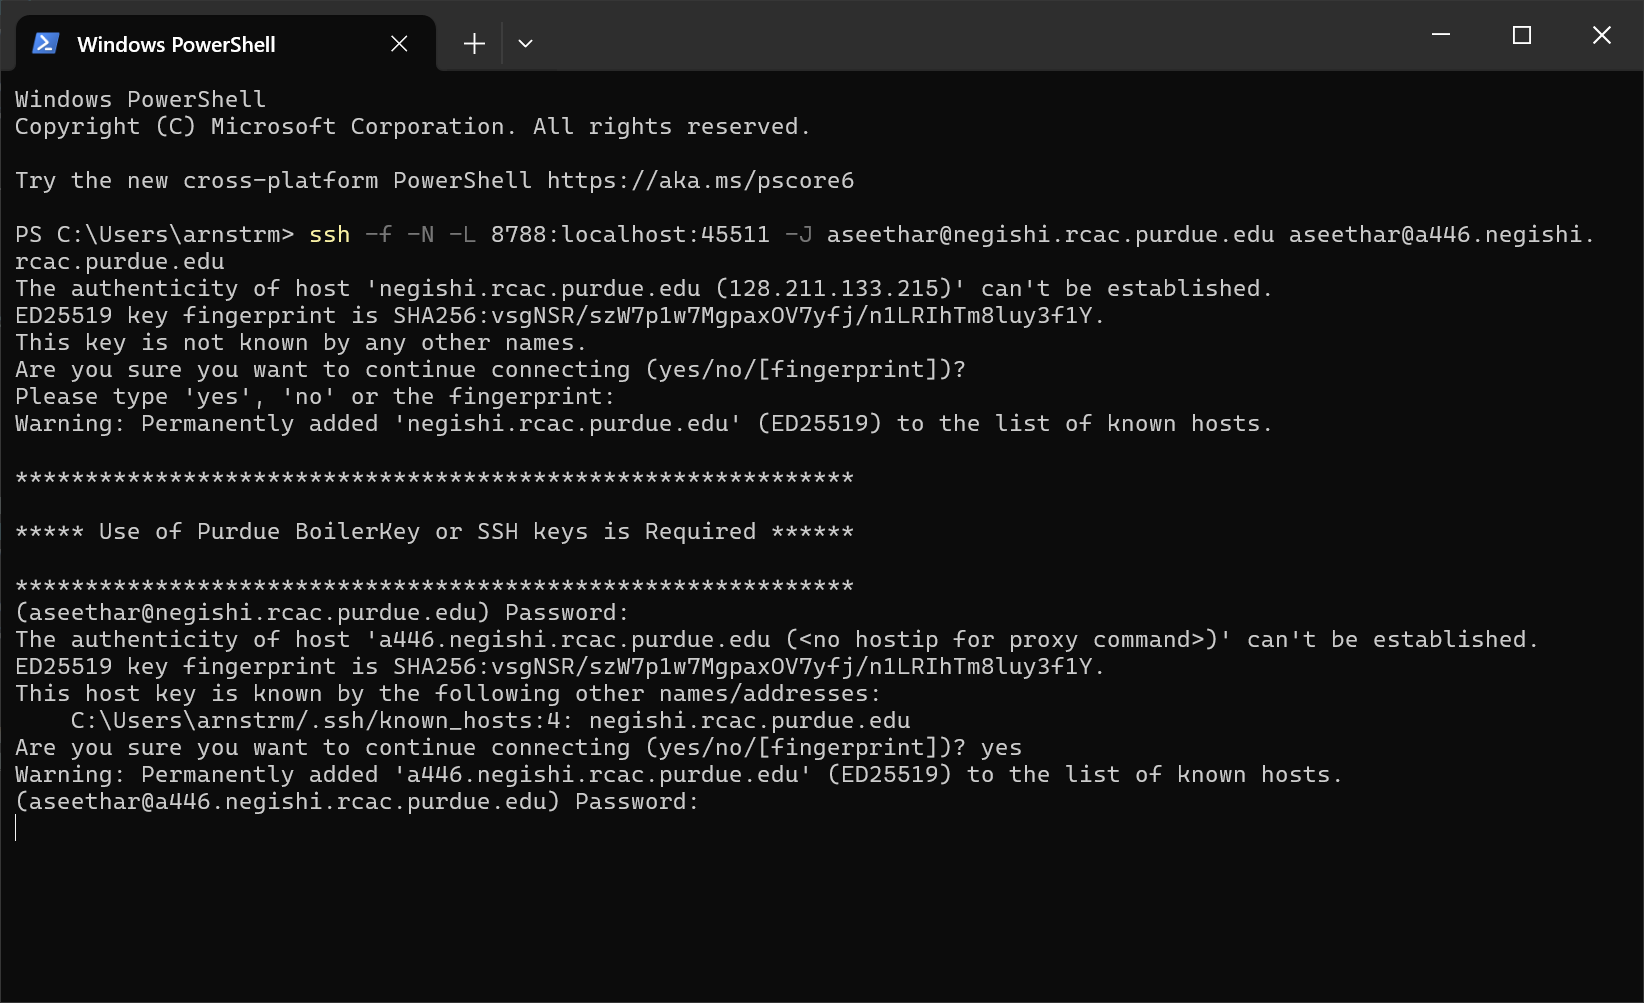Image resolution: width=1644 pixels, height=1003 pixels.
Task: Click the blinking terminal cursor
Action: (x=16, y=828)
